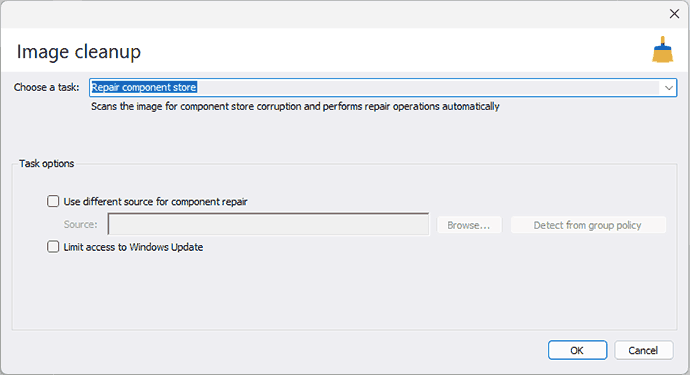Click Detect from group policy button

[x=588, y=225]
